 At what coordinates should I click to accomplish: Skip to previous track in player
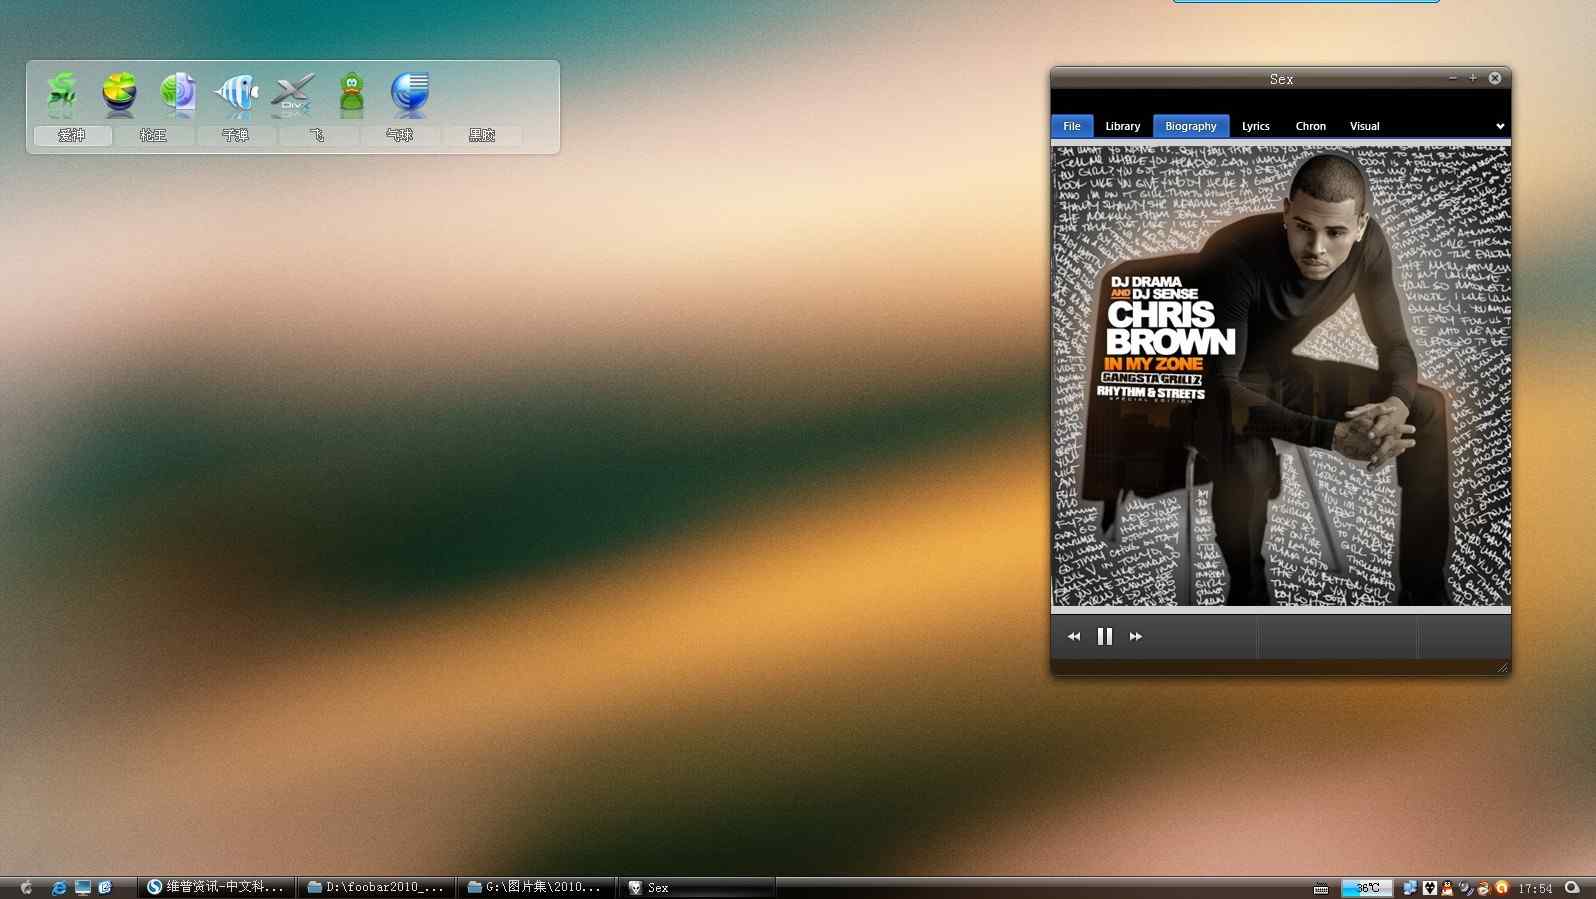(x=1074, y=636)
